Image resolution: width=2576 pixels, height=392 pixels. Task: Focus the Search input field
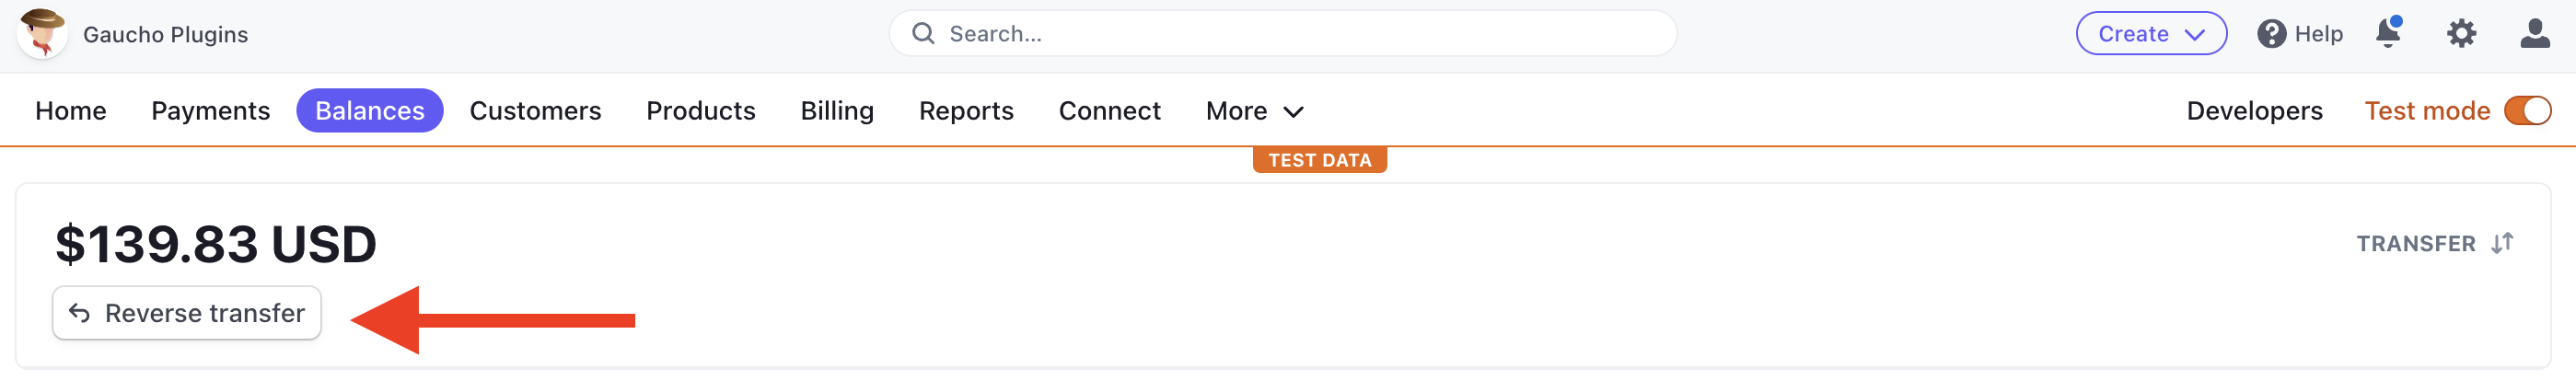coord(1300,34)
